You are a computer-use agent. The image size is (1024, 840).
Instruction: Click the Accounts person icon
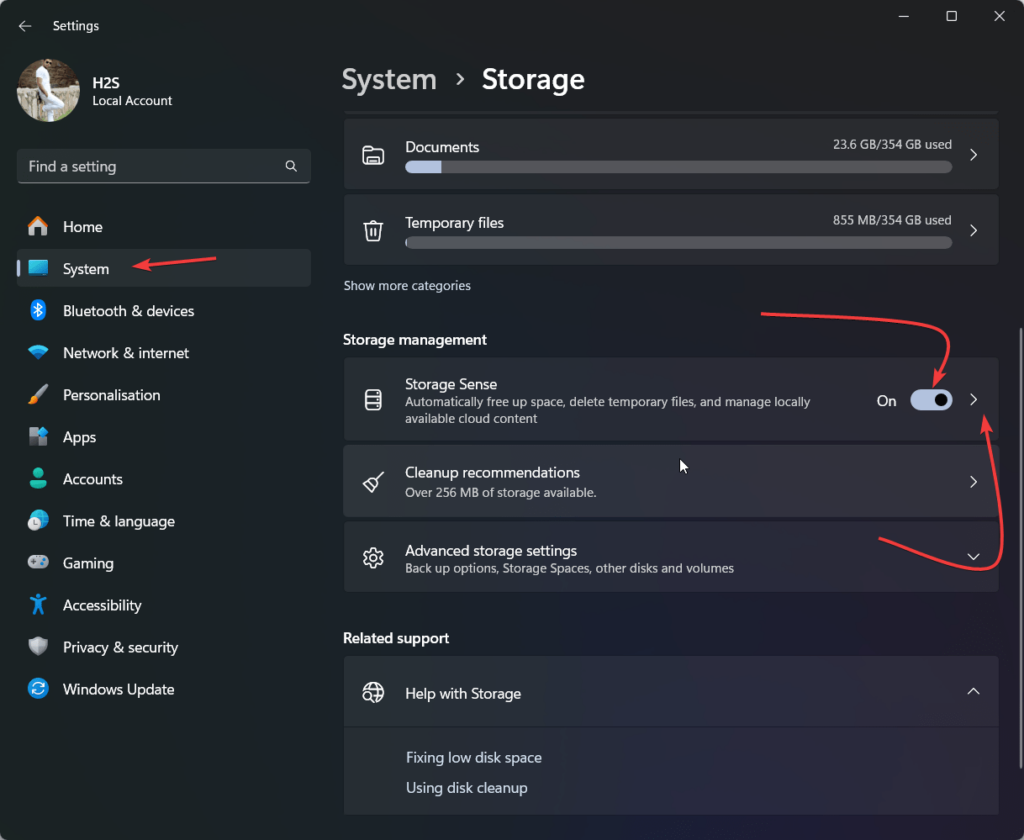pos(38,478)
